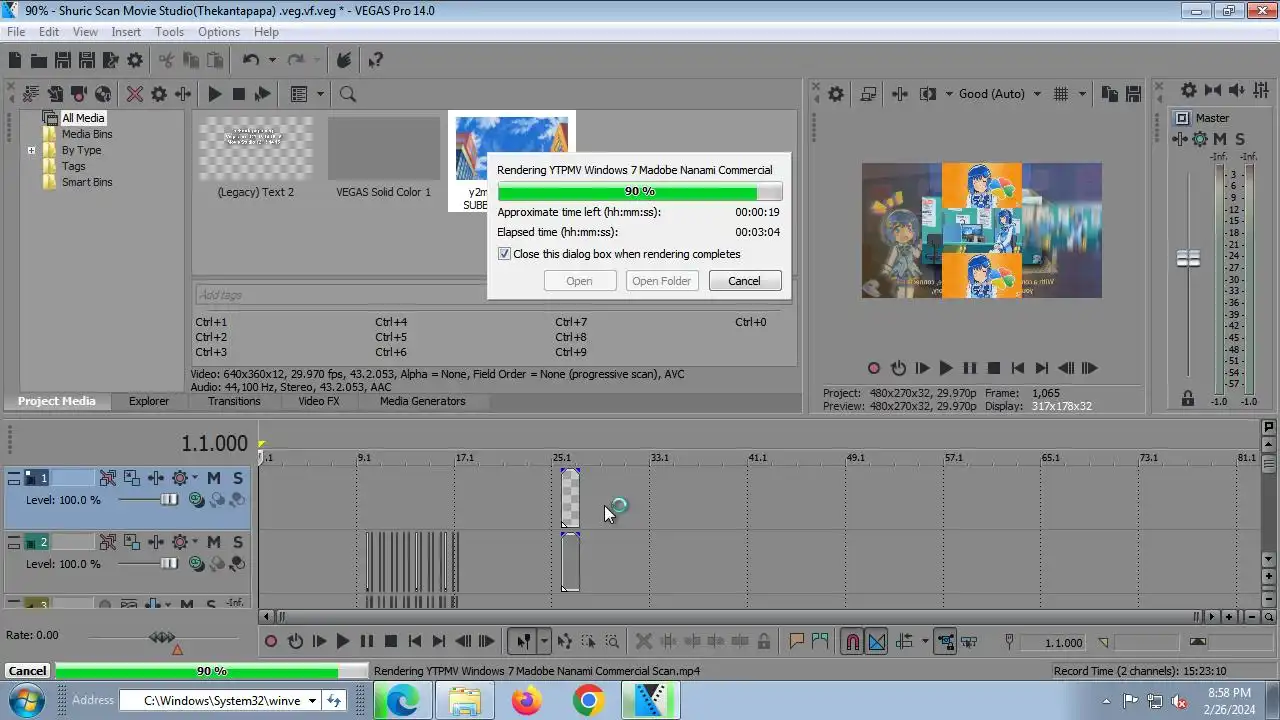The height and width of the screenshot is (720, 1280).
Task: Click preview Play button
Action: coord(946,368)
